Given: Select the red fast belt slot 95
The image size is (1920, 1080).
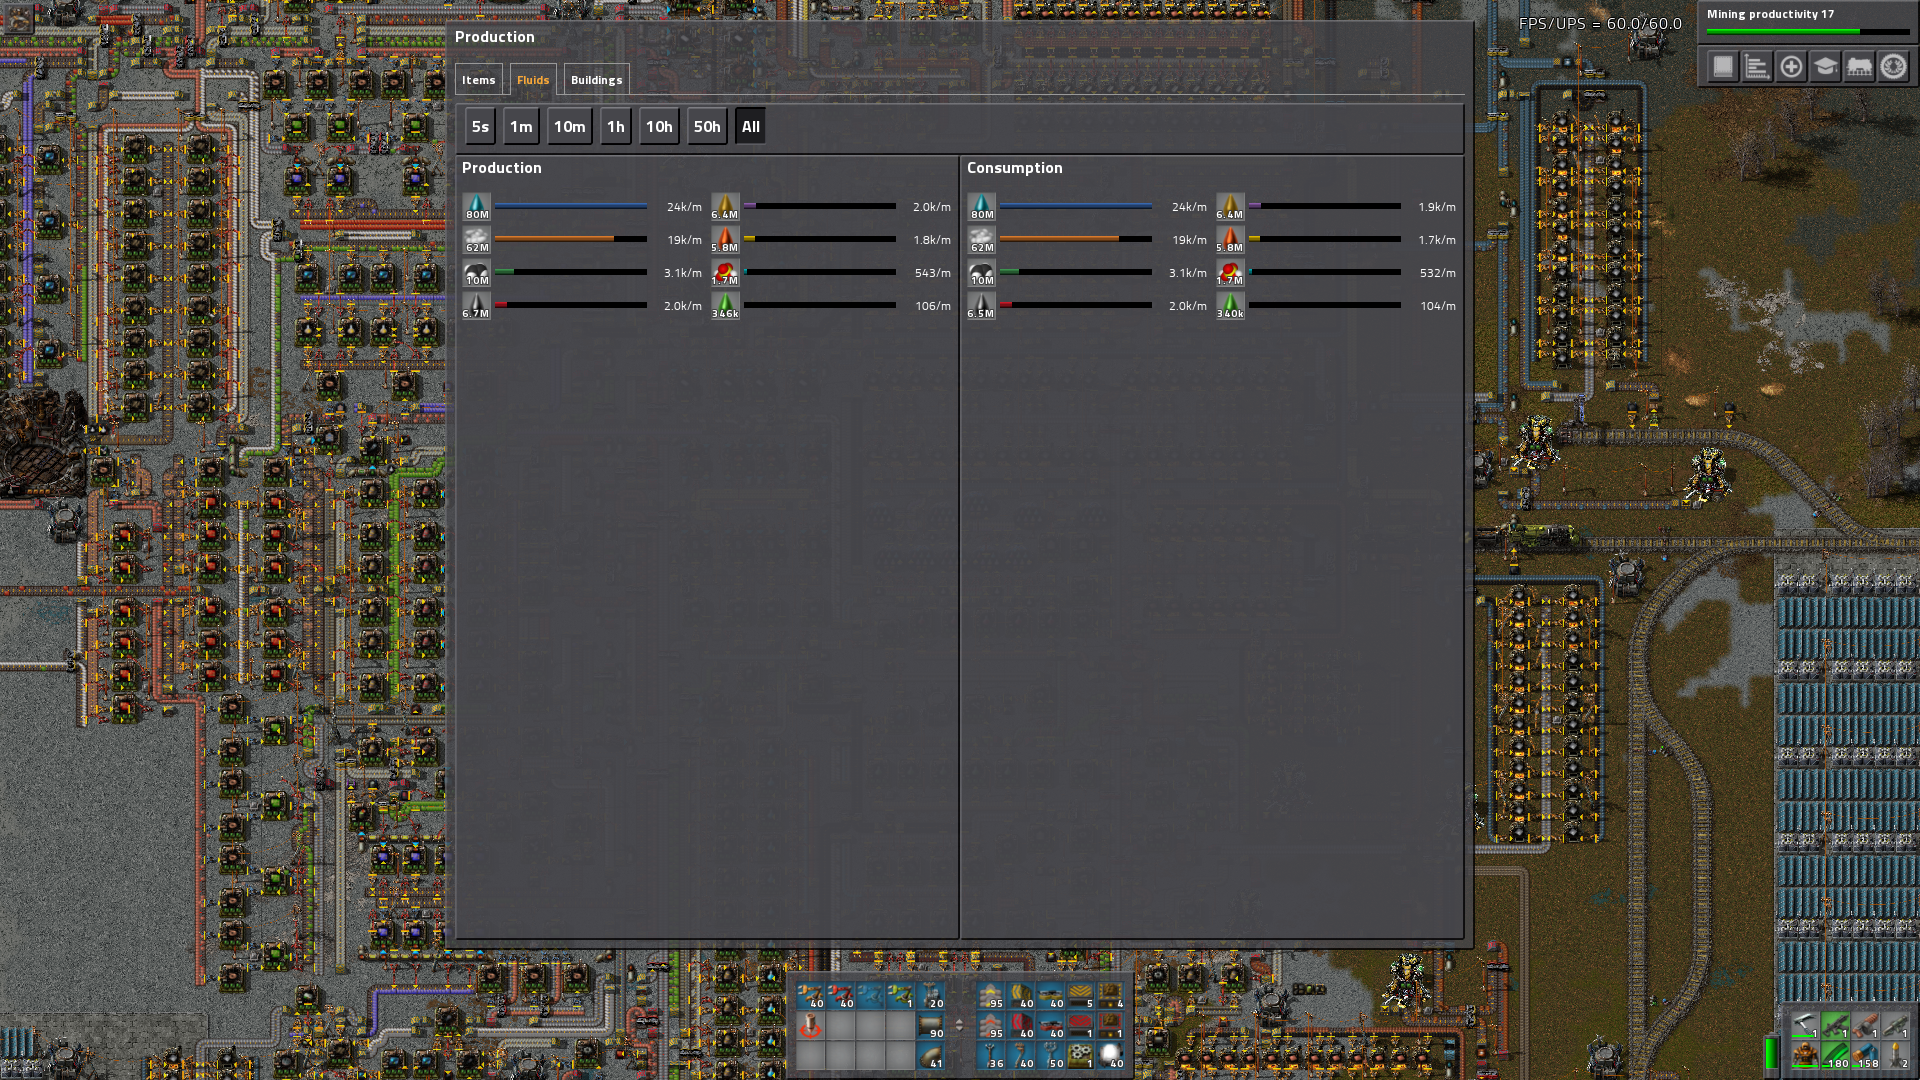Looking at the screenshot, I should pyautogui.click(x=991, y=1026).
